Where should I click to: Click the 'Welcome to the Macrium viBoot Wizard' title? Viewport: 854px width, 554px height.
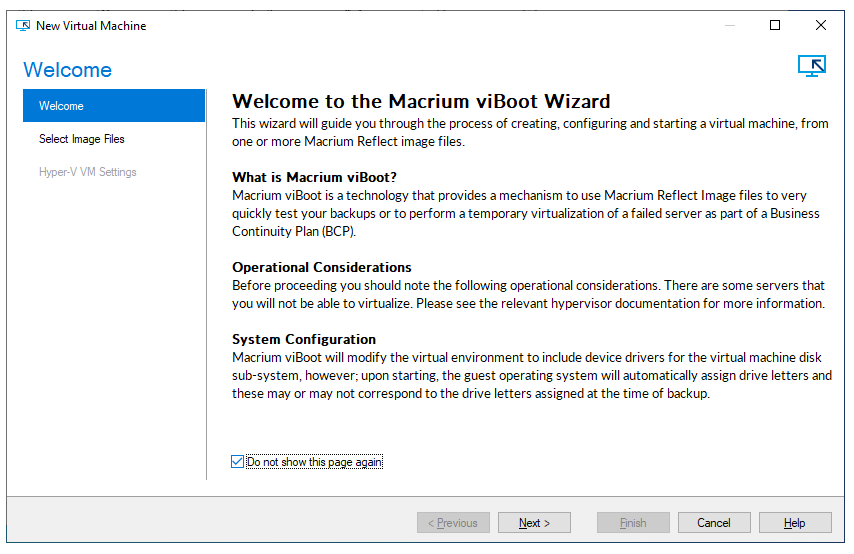pos(421,101)
